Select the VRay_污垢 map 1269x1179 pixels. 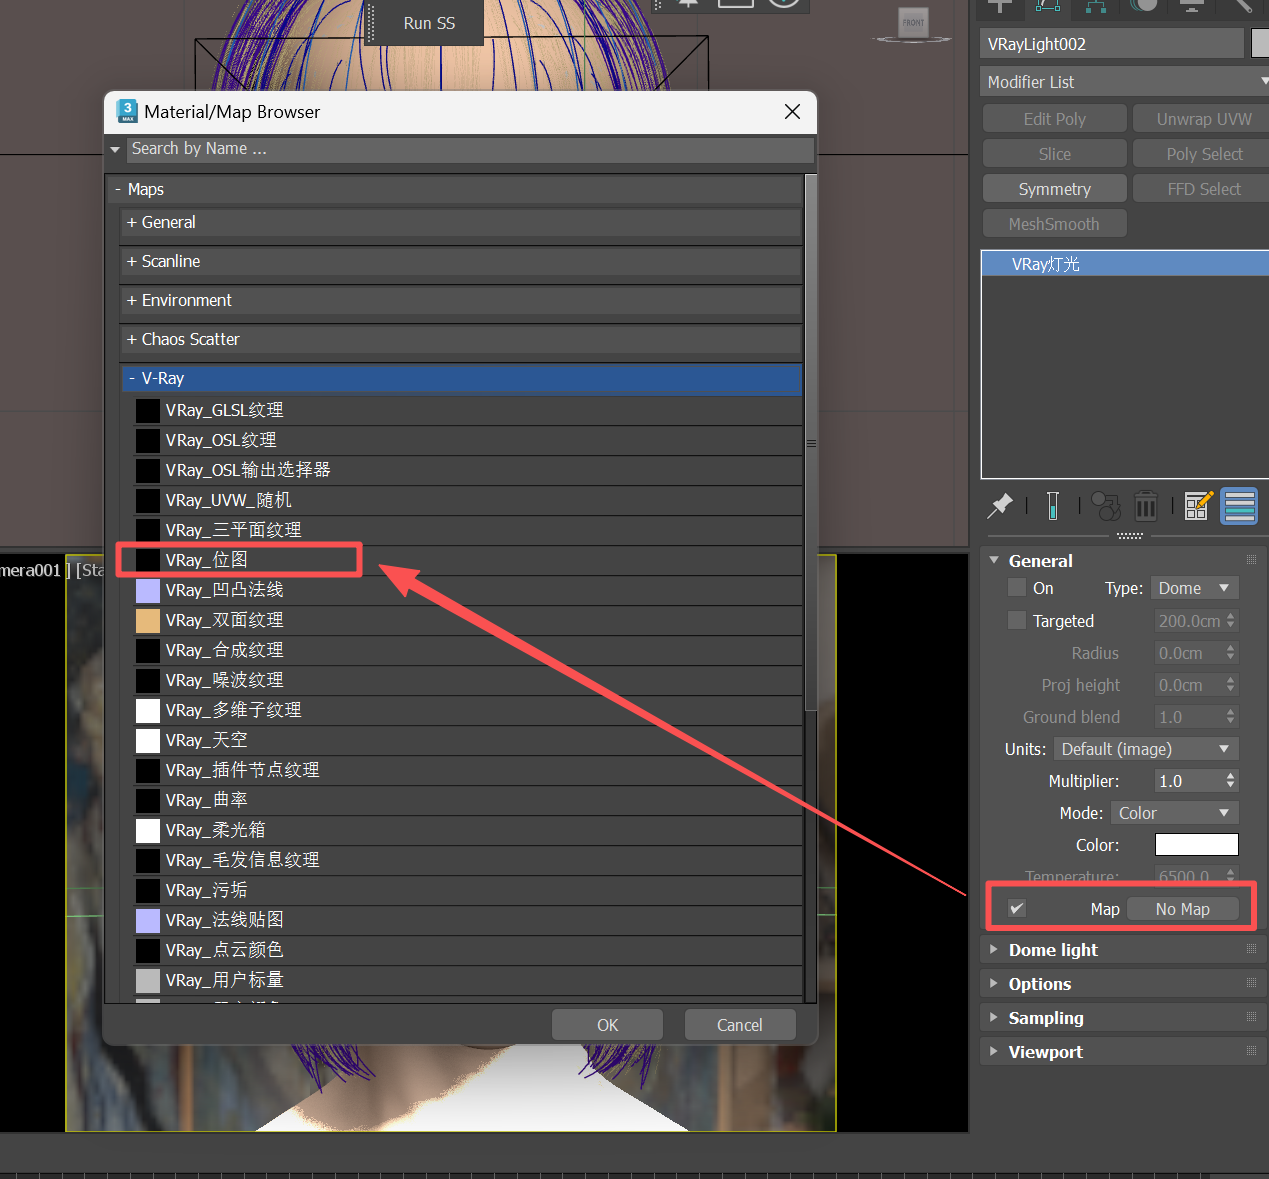(x=468, y=890)
